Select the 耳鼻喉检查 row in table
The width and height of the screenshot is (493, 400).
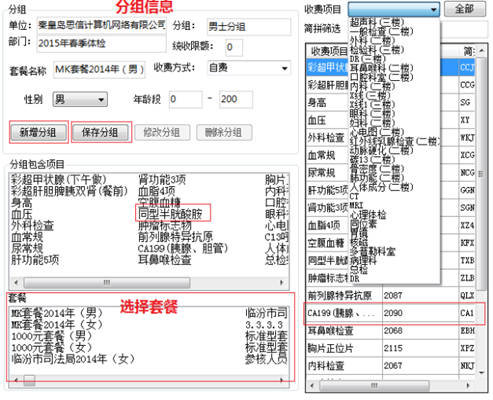click(x=390, y=331)
